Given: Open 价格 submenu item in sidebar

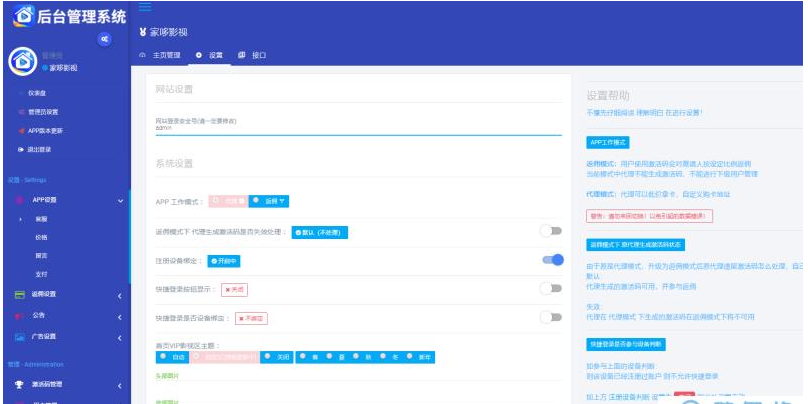Looking at the screenshot, I should click(x=41, y=237).
